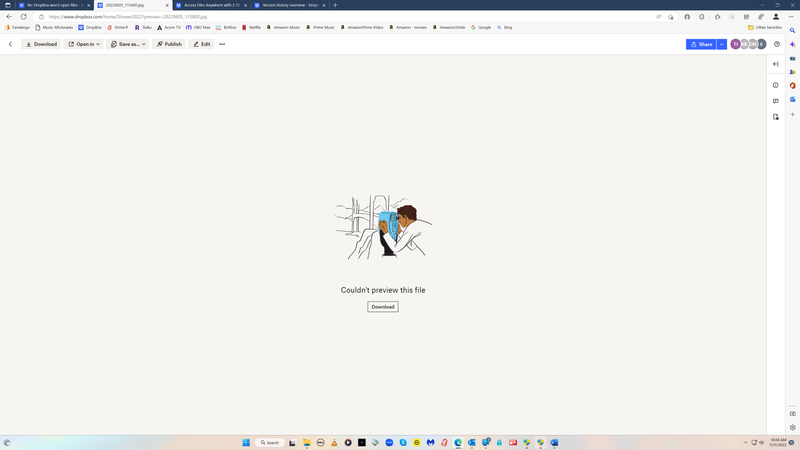Image resolution: width=800 pixels, height=450 pixels.
Task: Open the Roku bookmark
Action: (x=143, y=28)
